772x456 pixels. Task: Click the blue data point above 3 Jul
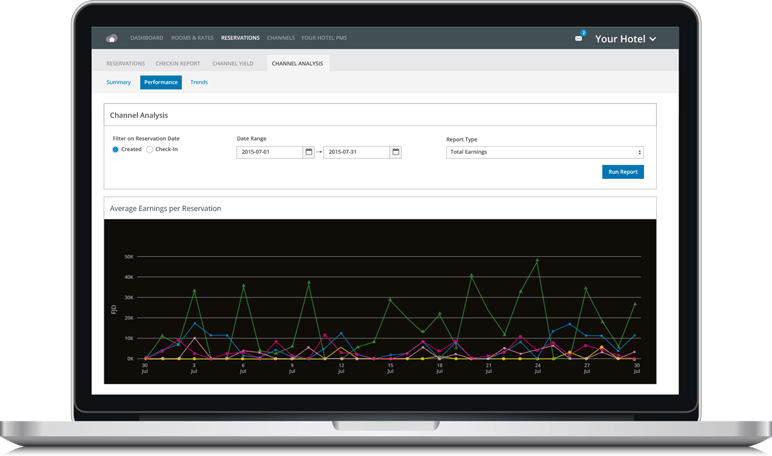point(195,324)
